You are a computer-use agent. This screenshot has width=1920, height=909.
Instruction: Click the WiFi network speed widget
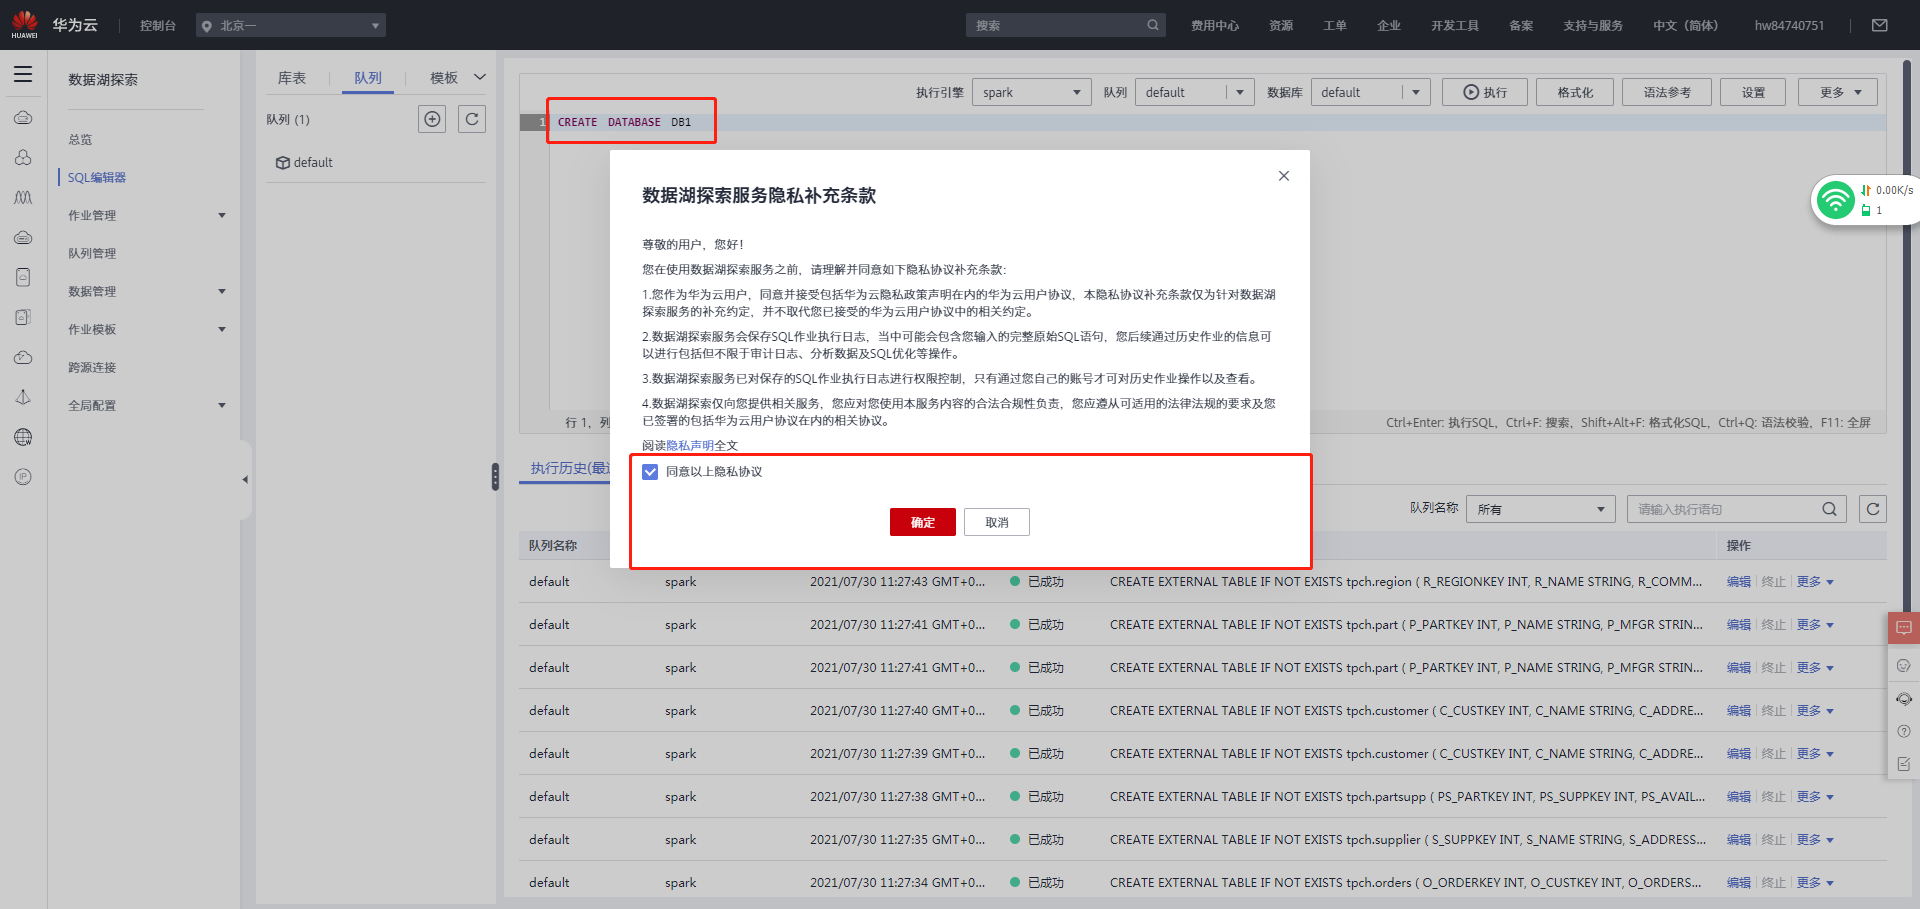pos(1866,200)
